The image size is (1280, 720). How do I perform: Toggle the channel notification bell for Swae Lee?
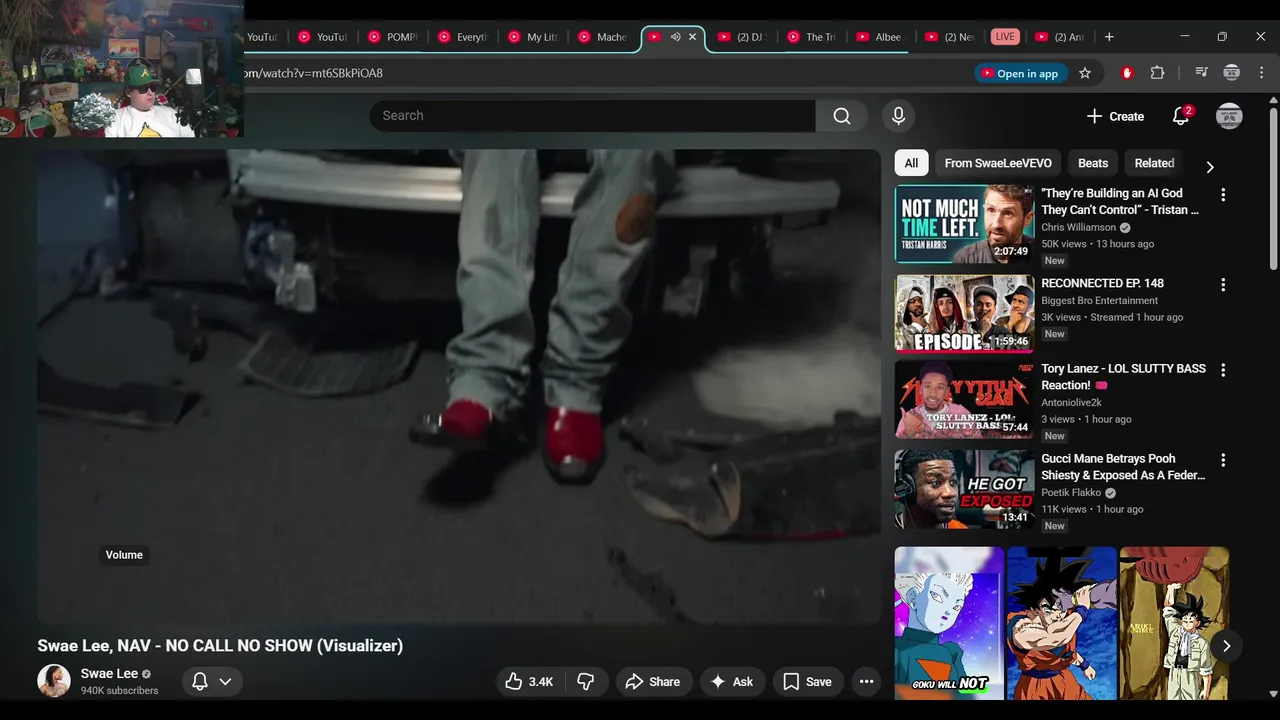(200, 682)
